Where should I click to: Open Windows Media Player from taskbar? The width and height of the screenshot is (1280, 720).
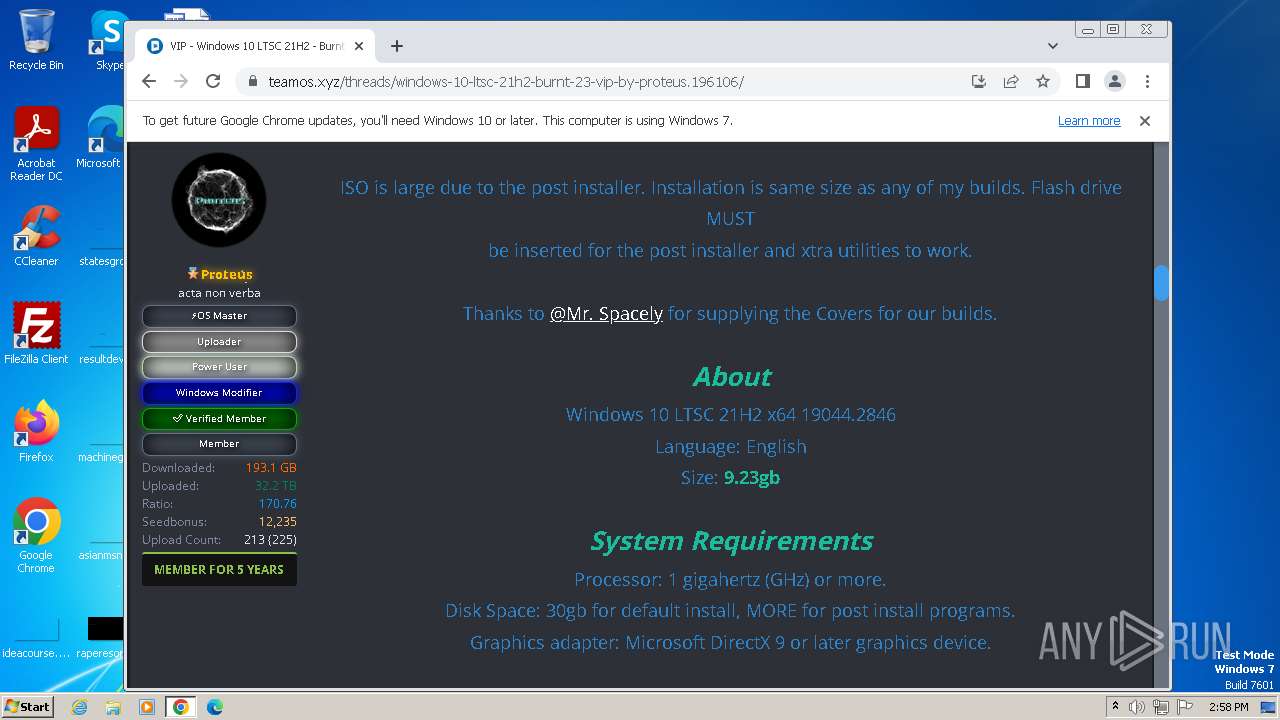(147, 707)
